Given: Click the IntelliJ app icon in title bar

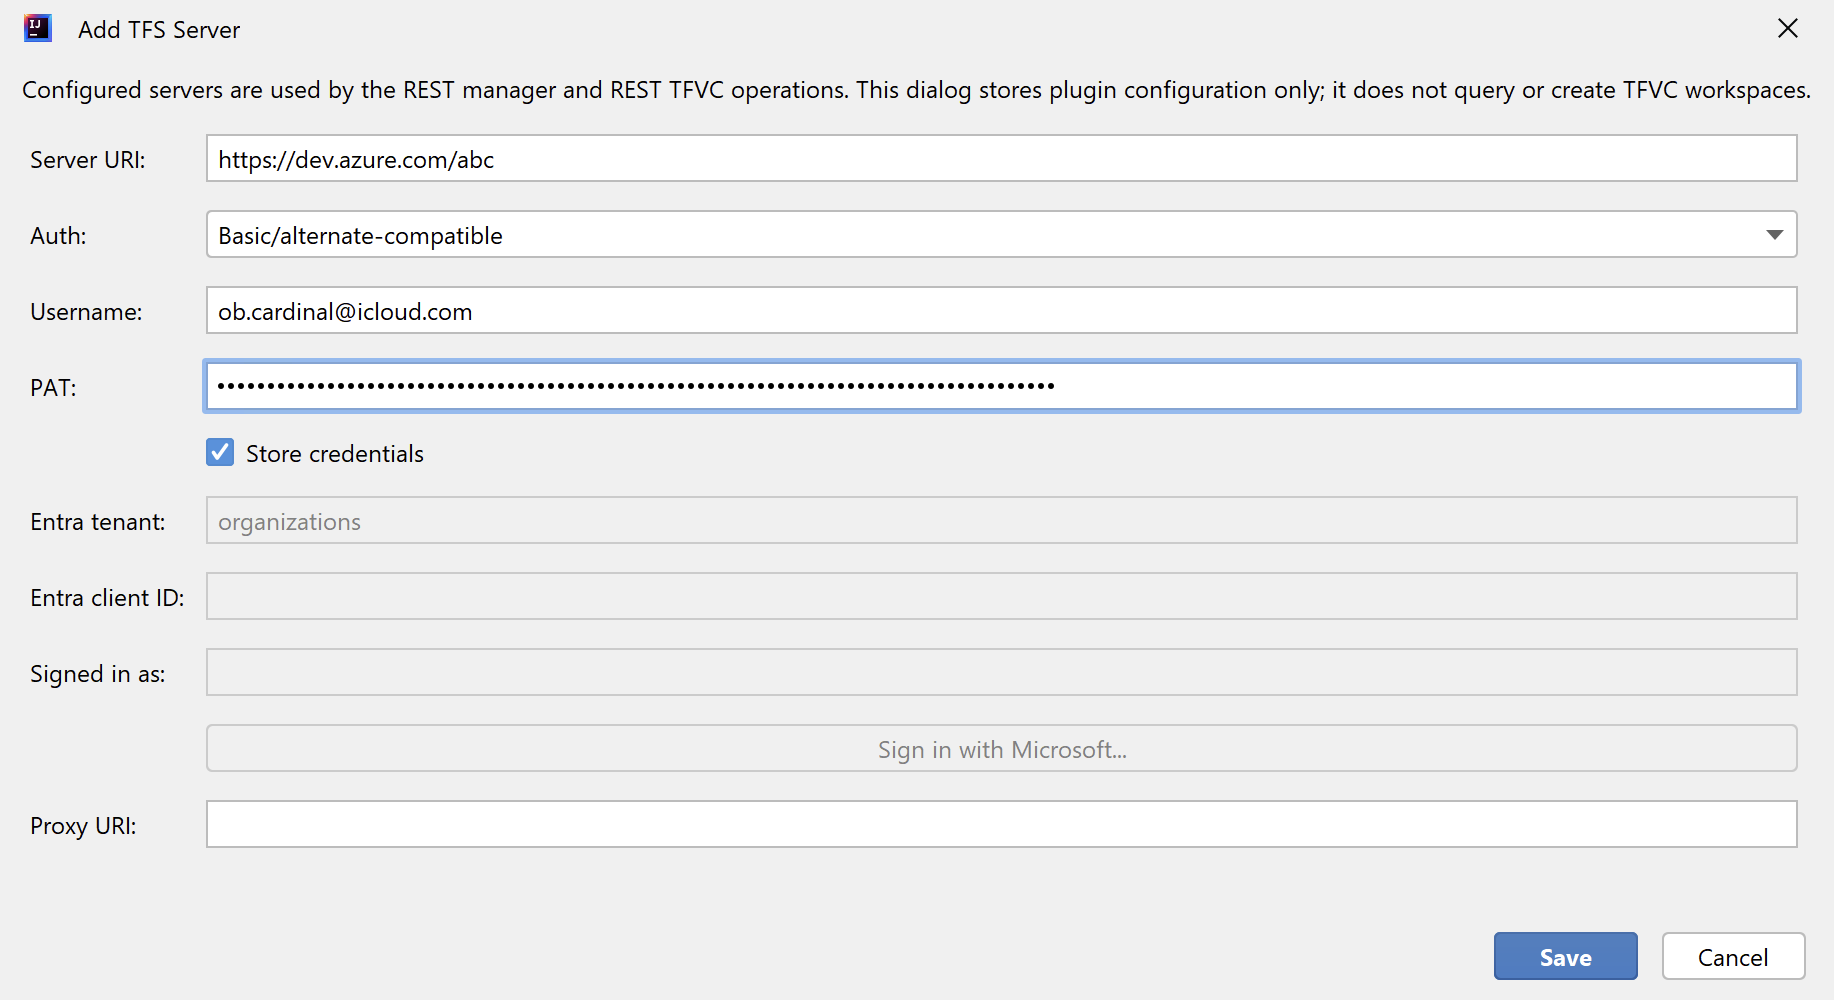Looking at the screenshot, I should pyautogui.click(x=38, y=28).
